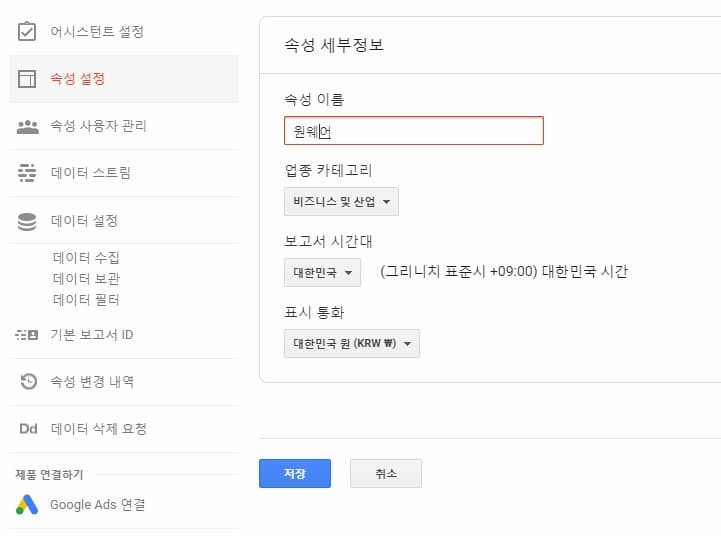Select the 데이터 필터 submenu item
Viewport: 721px width, 536px height.
[86, 300]
